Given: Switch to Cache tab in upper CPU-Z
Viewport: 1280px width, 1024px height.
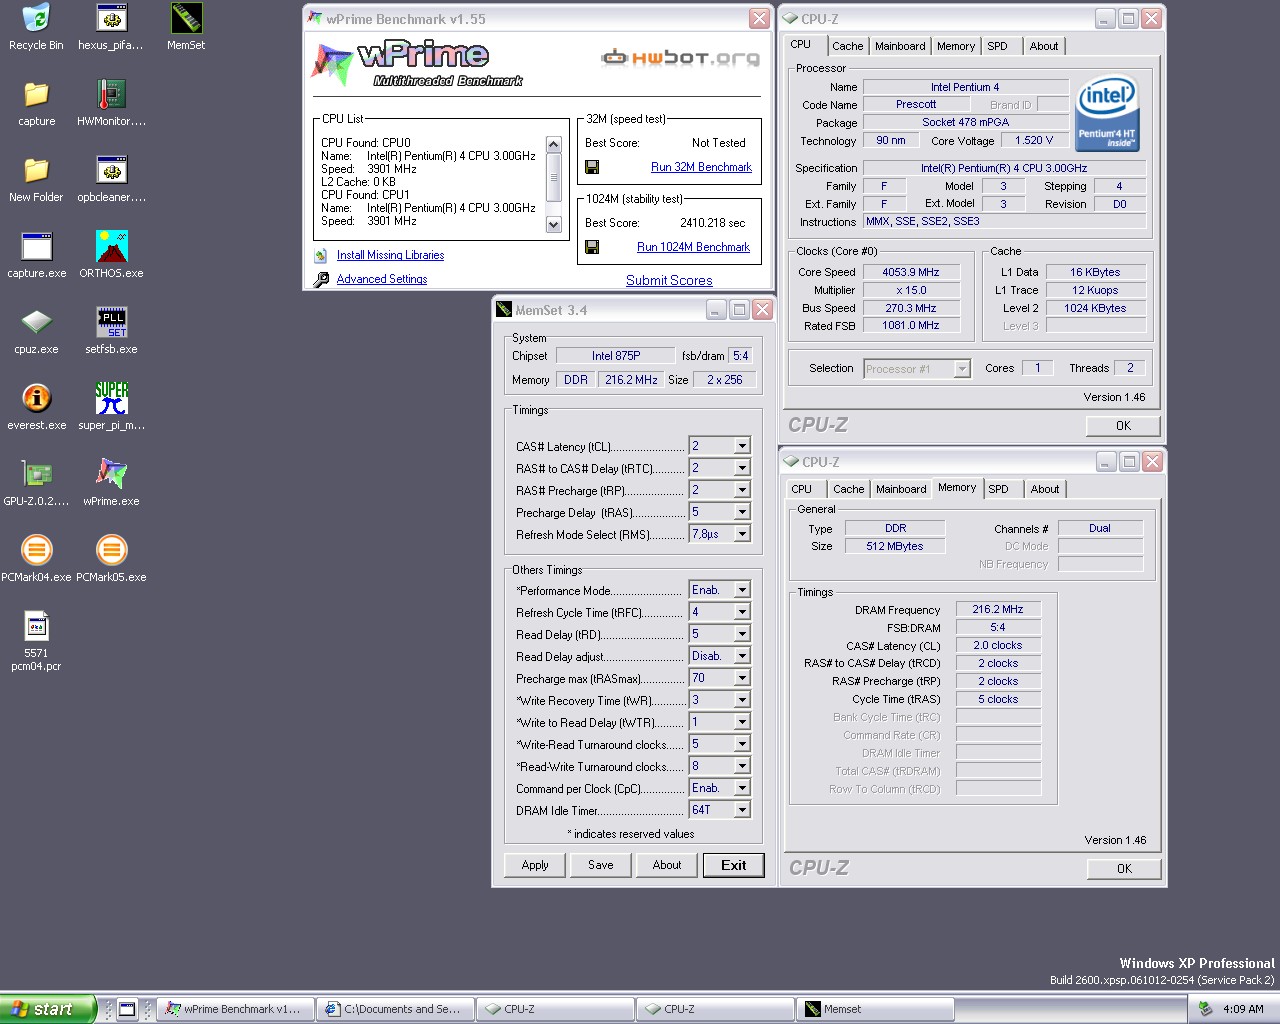Looking at the screenshot, I should pos(847,46).
